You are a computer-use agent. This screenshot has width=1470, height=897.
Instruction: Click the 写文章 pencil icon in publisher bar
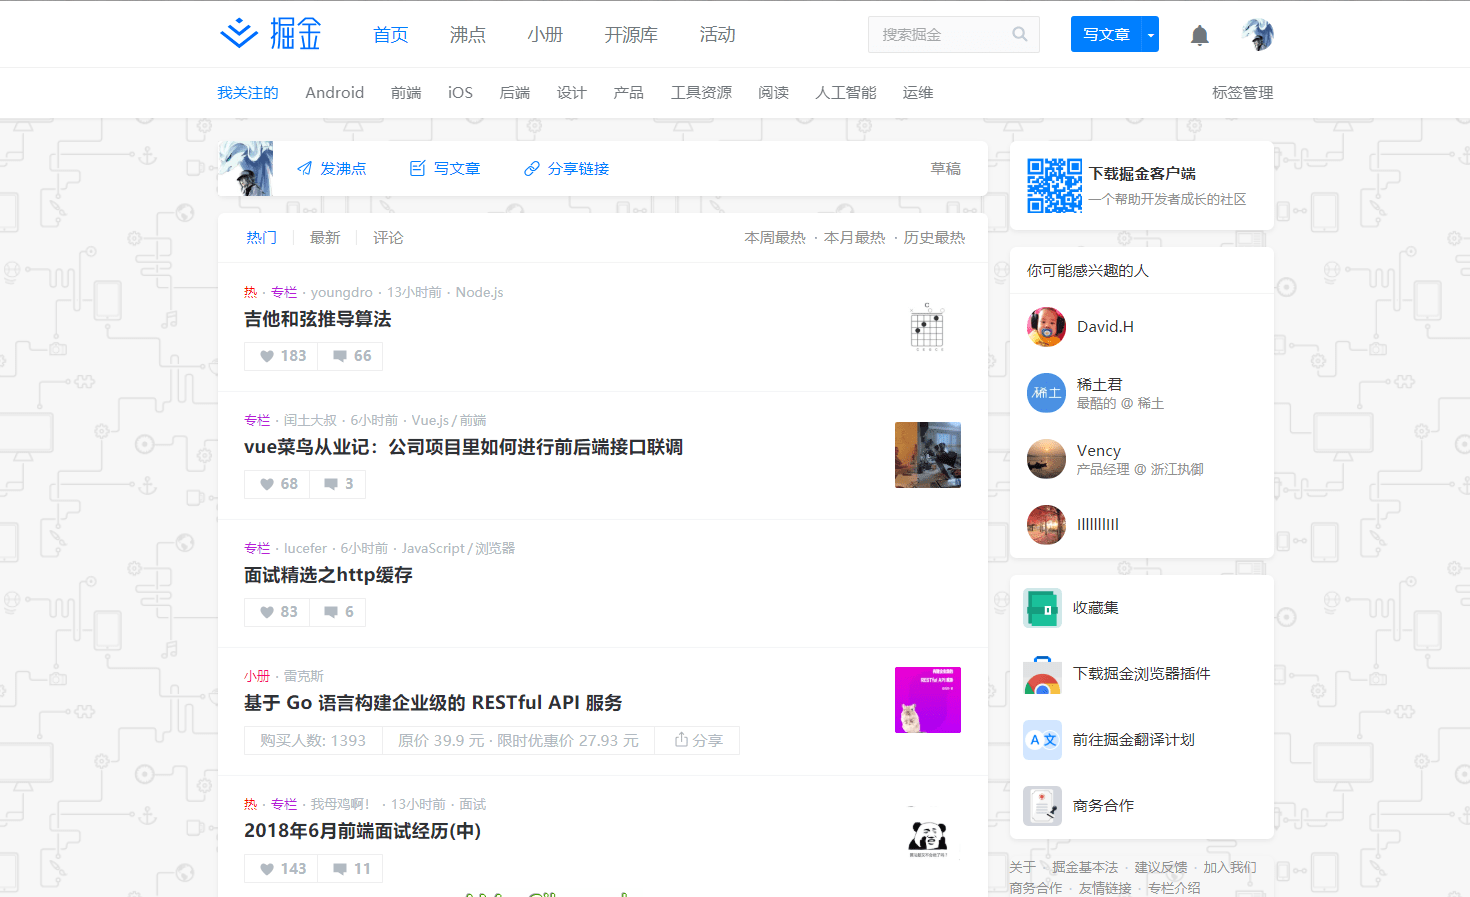[x=418, y=168]
